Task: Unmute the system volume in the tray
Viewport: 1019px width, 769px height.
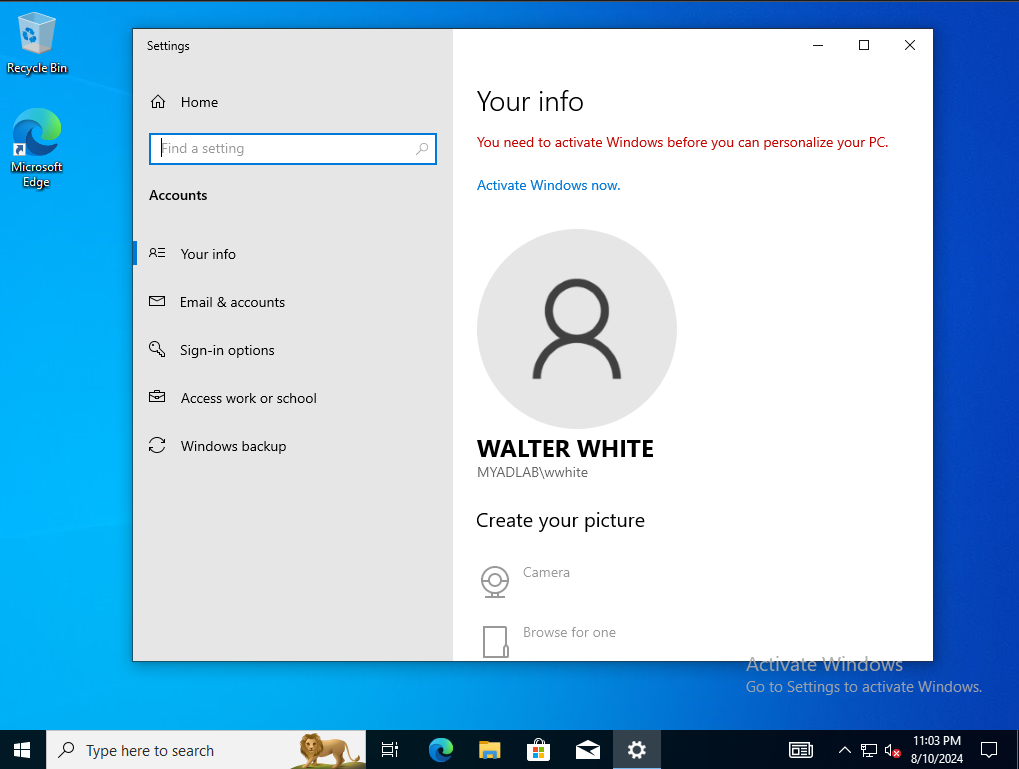Action: (891, 750)
